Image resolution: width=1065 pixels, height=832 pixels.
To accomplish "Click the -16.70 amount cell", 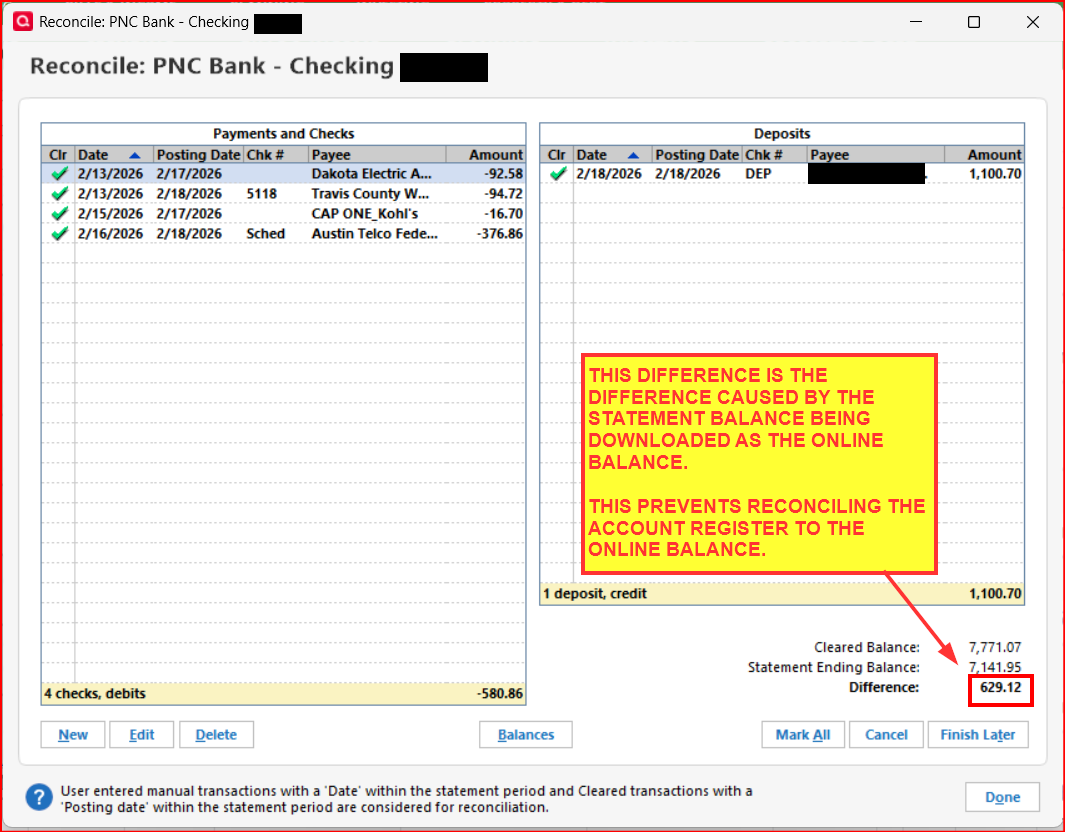I will point(503,214).
